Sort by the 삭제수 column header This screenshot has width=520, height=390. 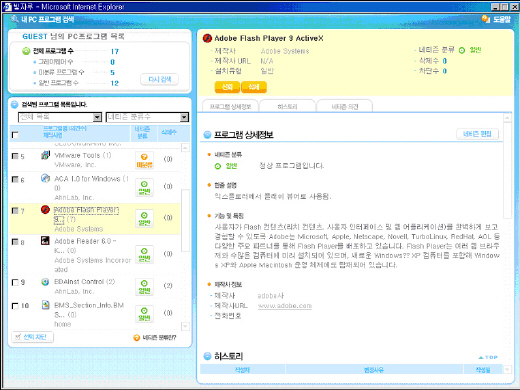coord(169,132)
